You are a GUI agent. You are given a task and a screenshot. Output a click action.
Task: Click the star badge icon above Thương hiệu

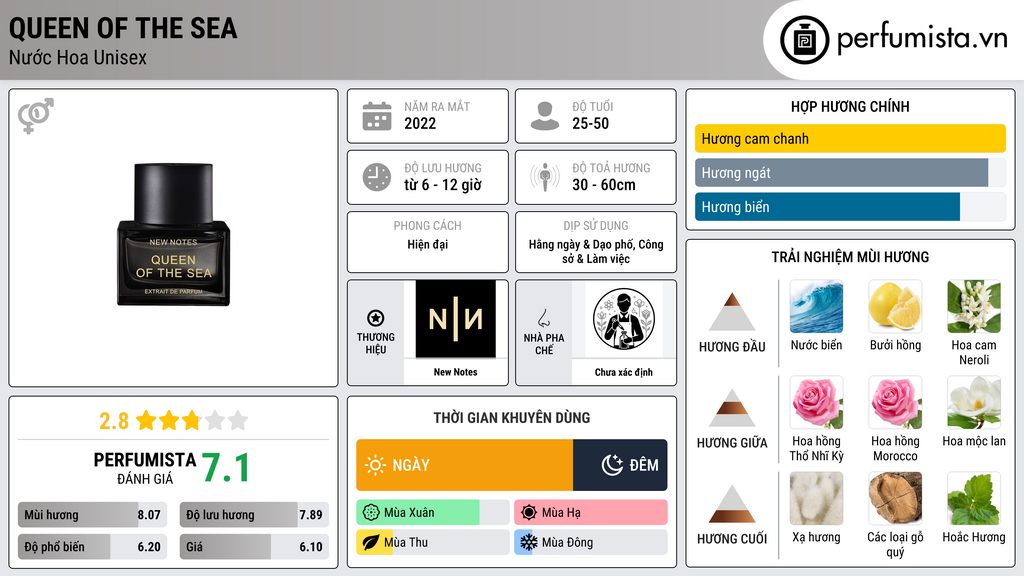click(376, 318)
